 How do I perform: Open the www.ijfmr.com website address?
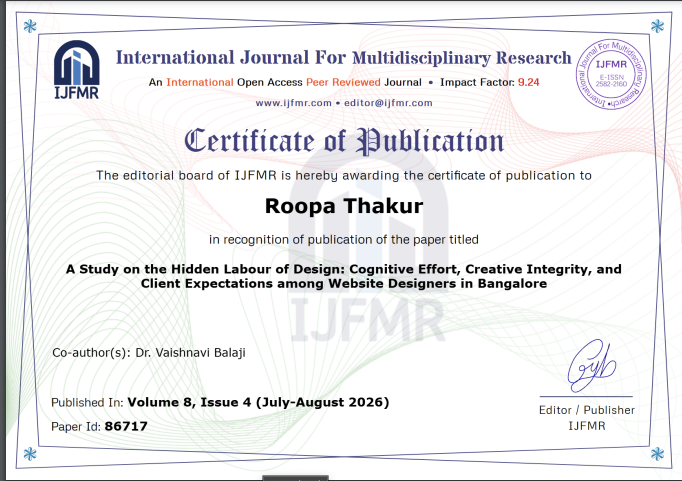pos(294,103)
